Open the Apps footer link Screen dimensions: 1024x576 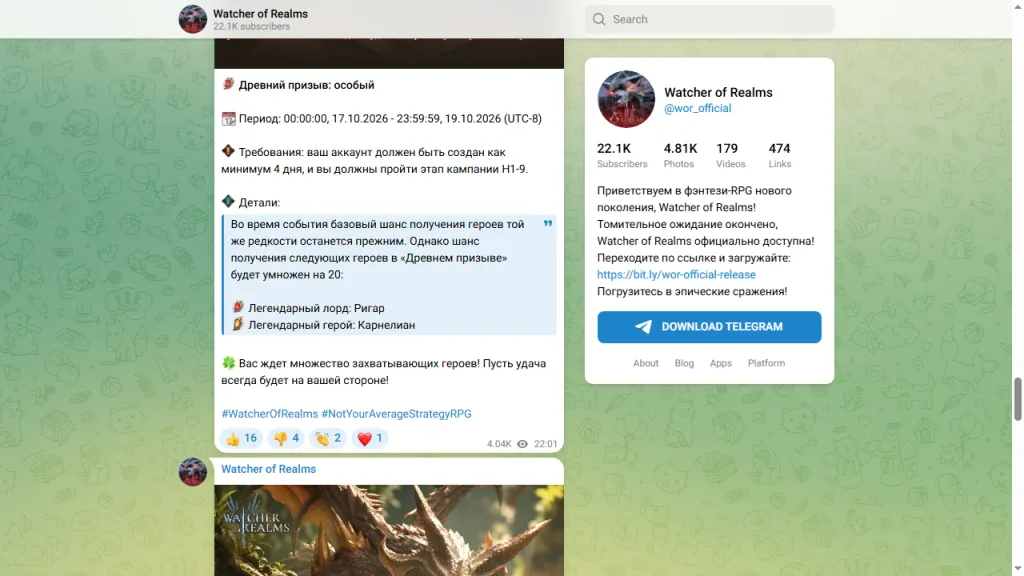[720, 363]
